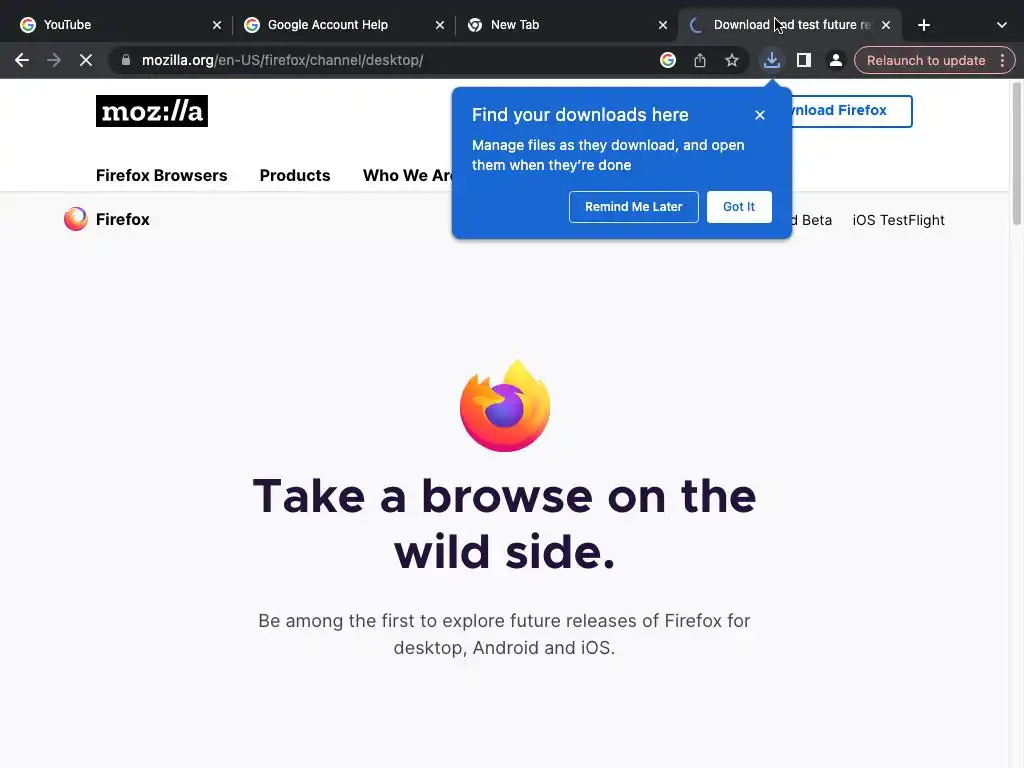The width and height of the screenshot is (1024, 768).
Task: Click the Be among the first paragraph
Action: pyautogui.click(x=504, y=634)
